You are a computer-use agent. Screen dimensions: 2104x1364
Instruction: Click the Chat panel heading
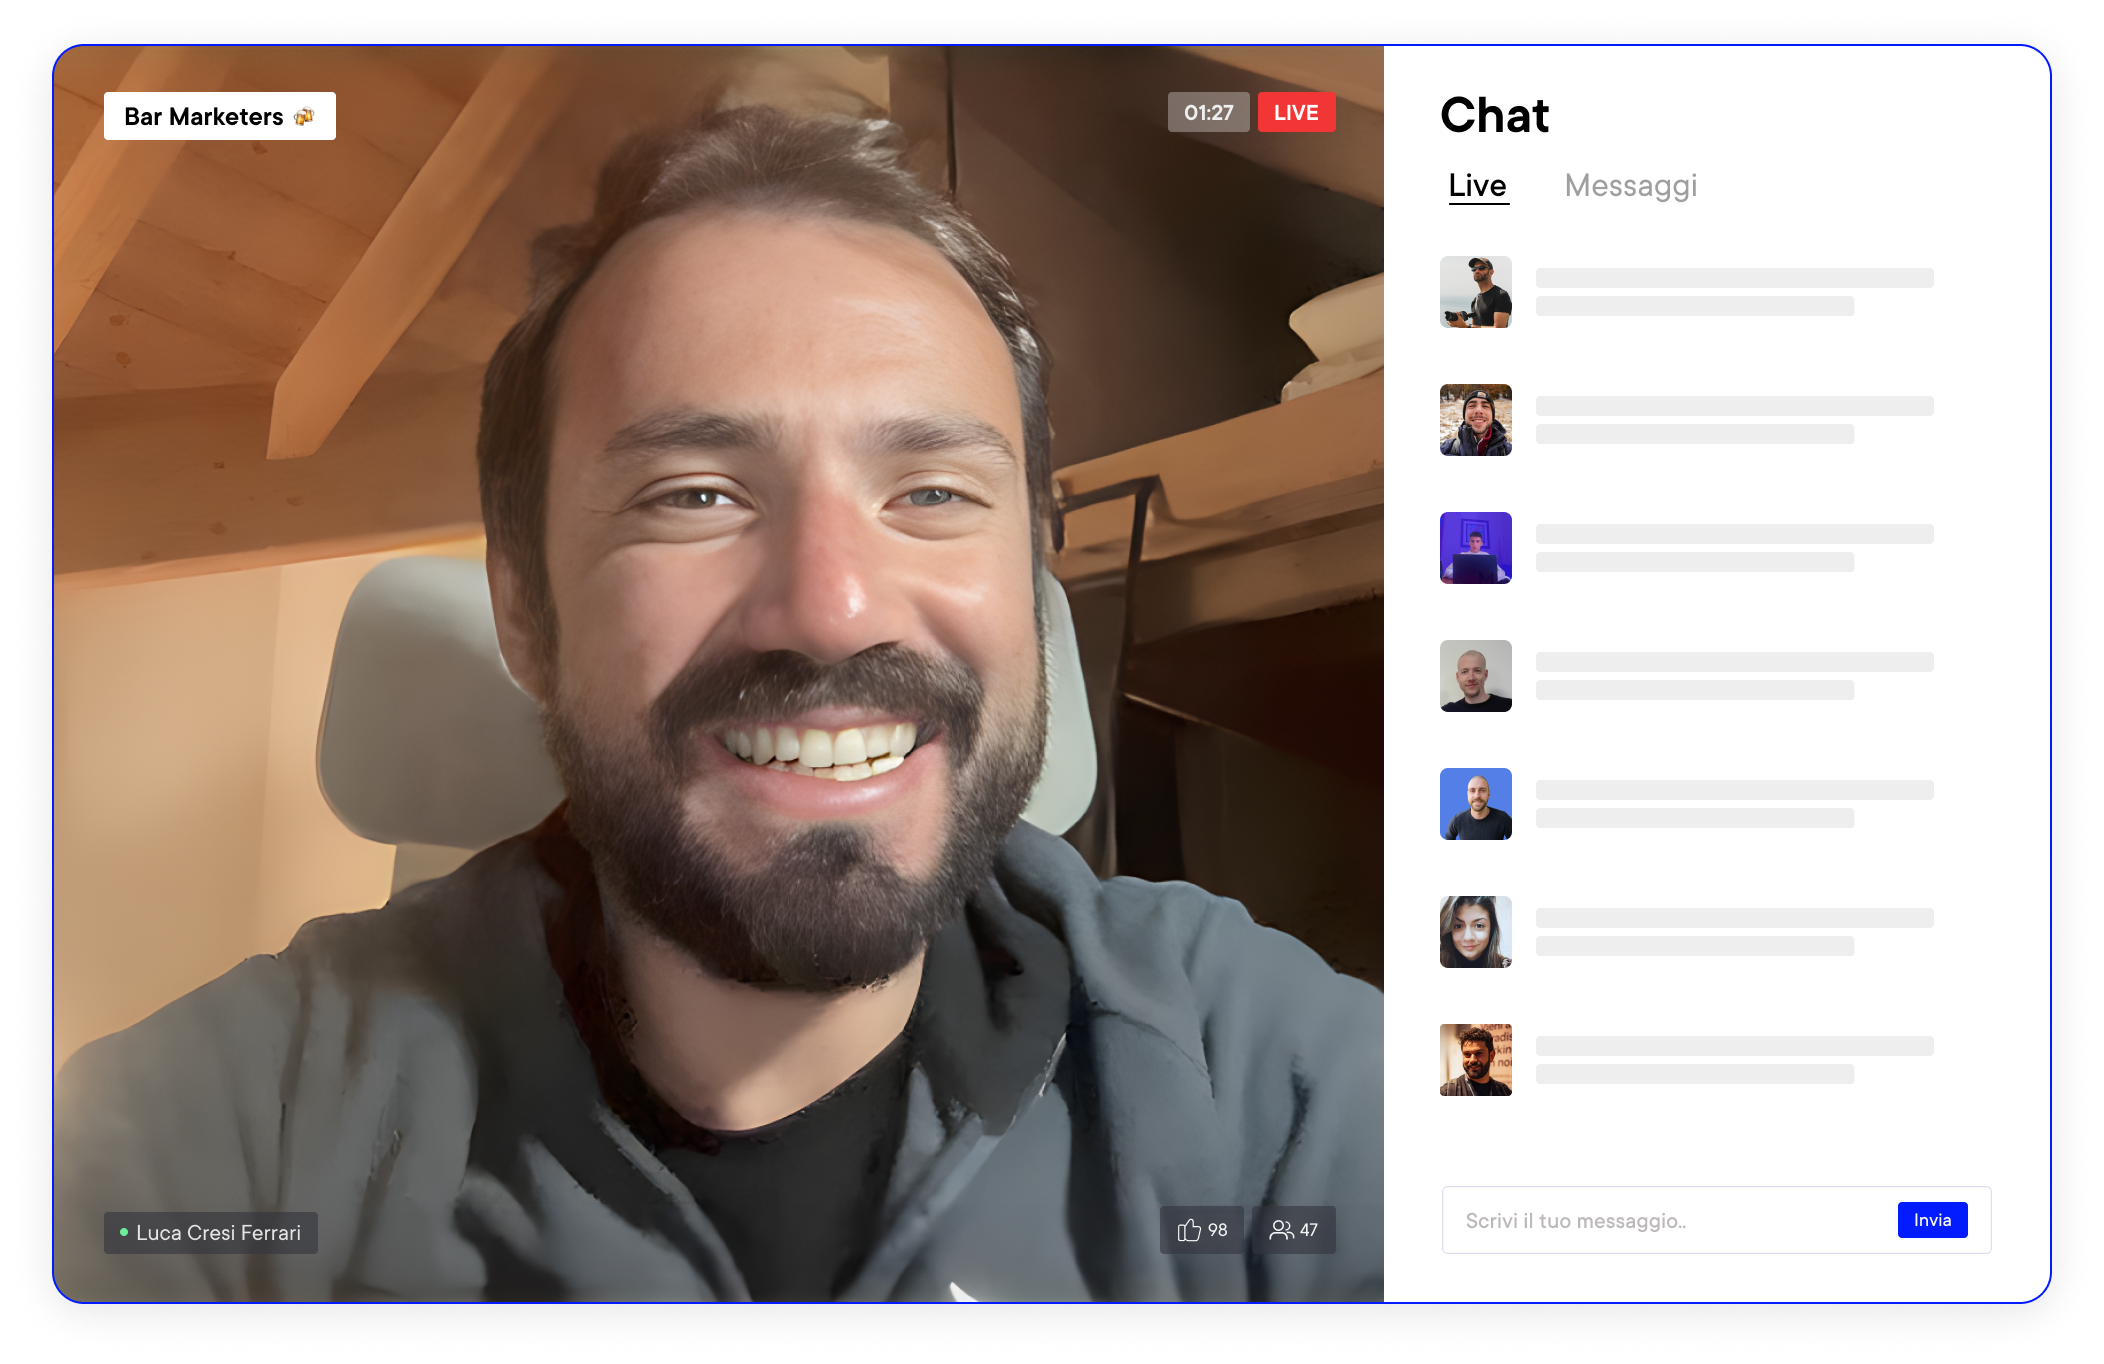coord(1494,116)
